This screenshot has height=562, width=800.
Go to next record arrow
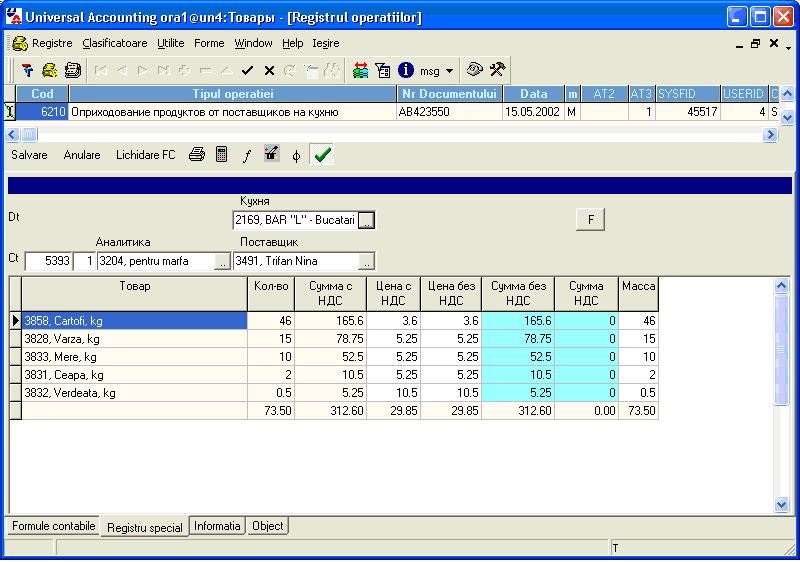point(142,71)
